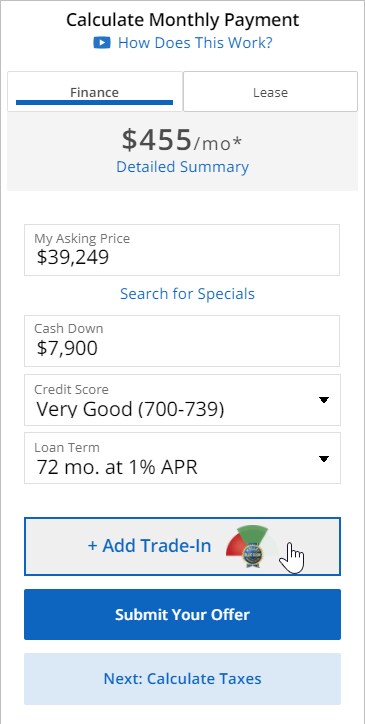The width and height of the screenshot is (365, 724).
Task: Click the Credit Score dropdown arrow
Action: coord(324,400)
